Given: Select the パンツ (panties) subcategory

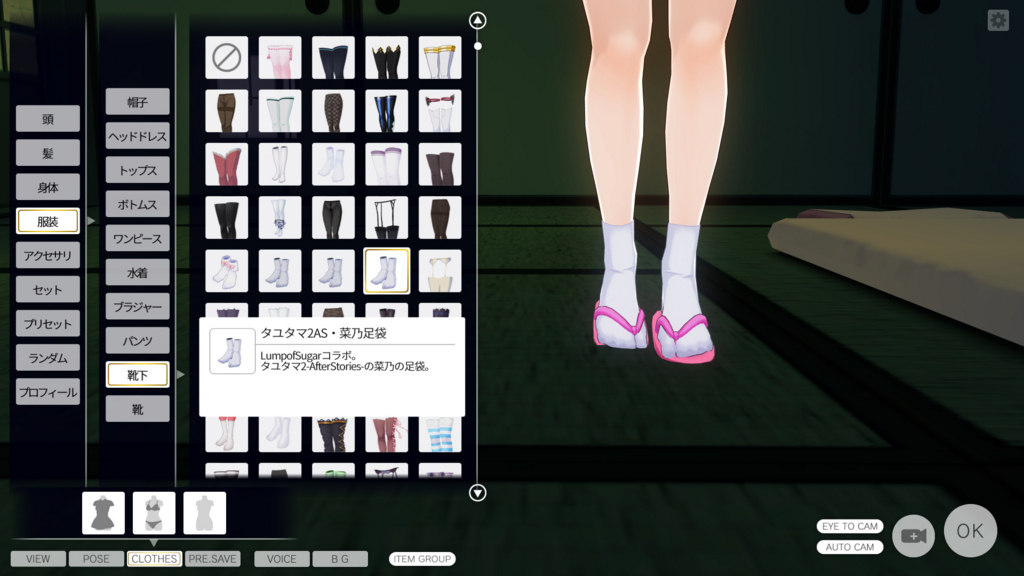Looking at the screenshot, I should (137, 341).
